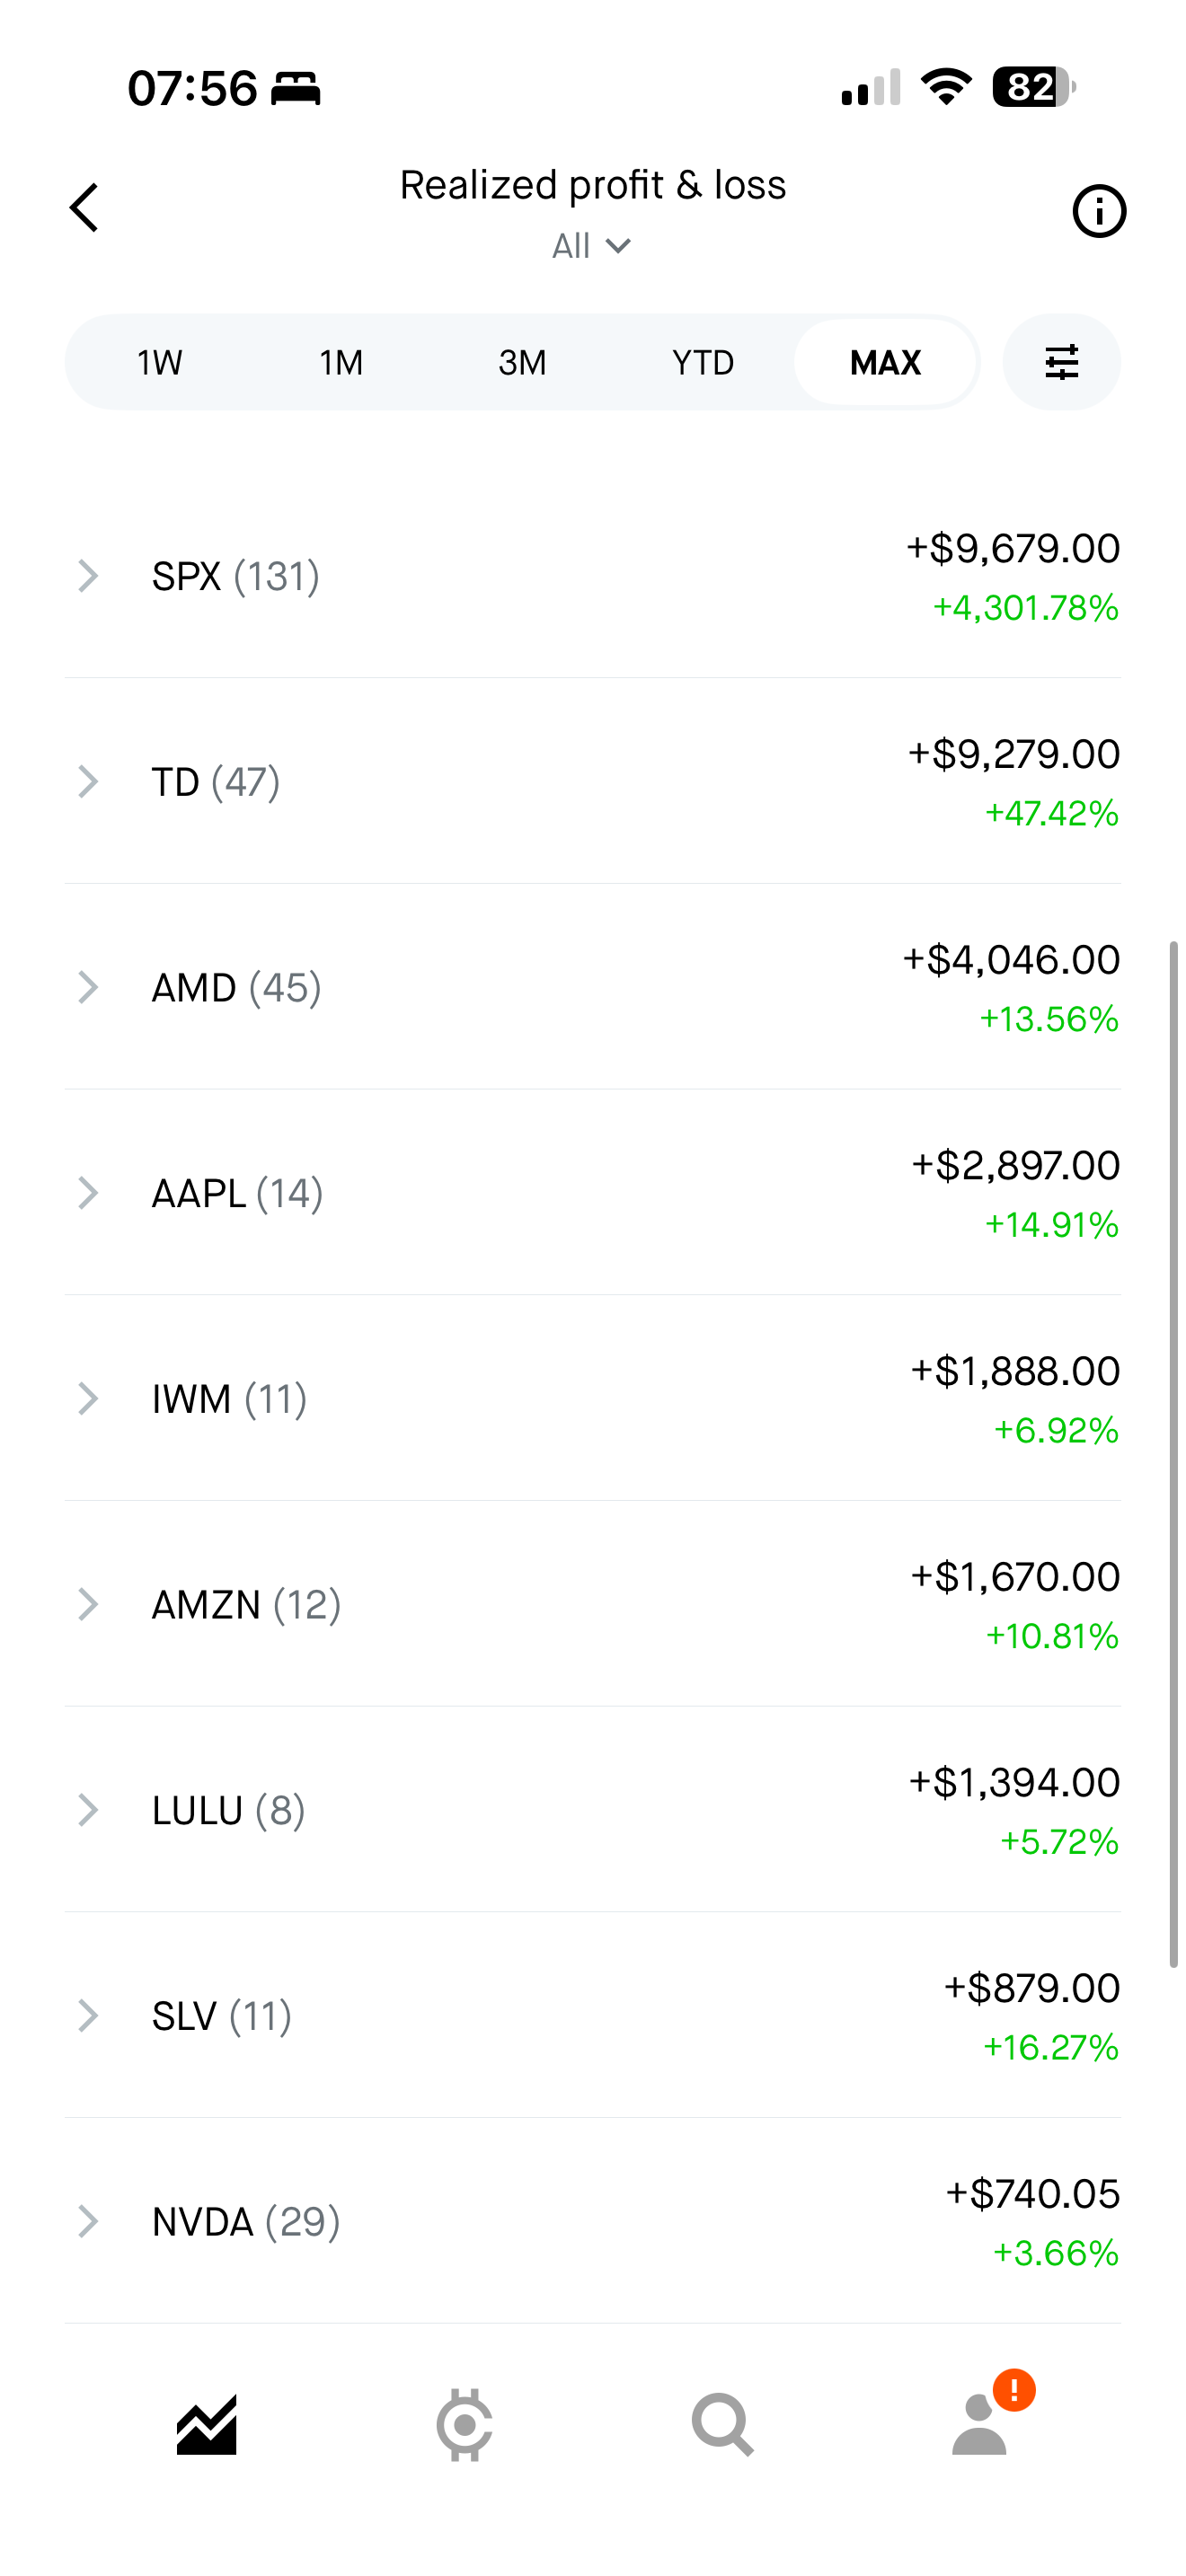Tap the search magnifier icon
The height and width of the screenshot is (2576, 1186).
click(722, 2424)
